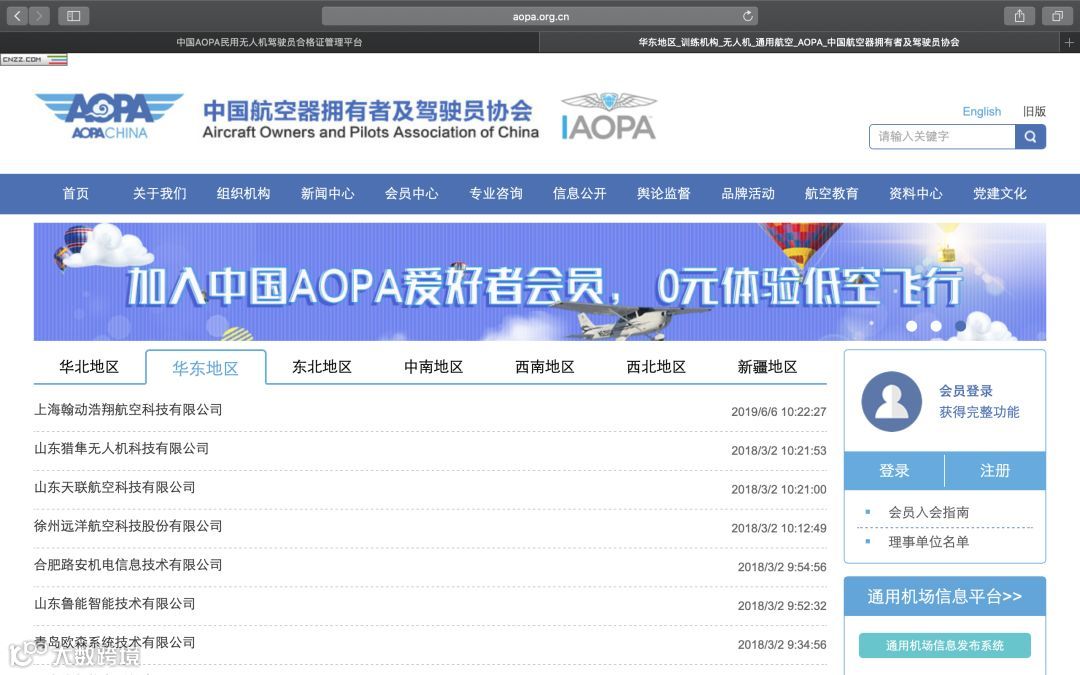Select the first banner carousel dot

pyautogui.click(x=911, y=326)
